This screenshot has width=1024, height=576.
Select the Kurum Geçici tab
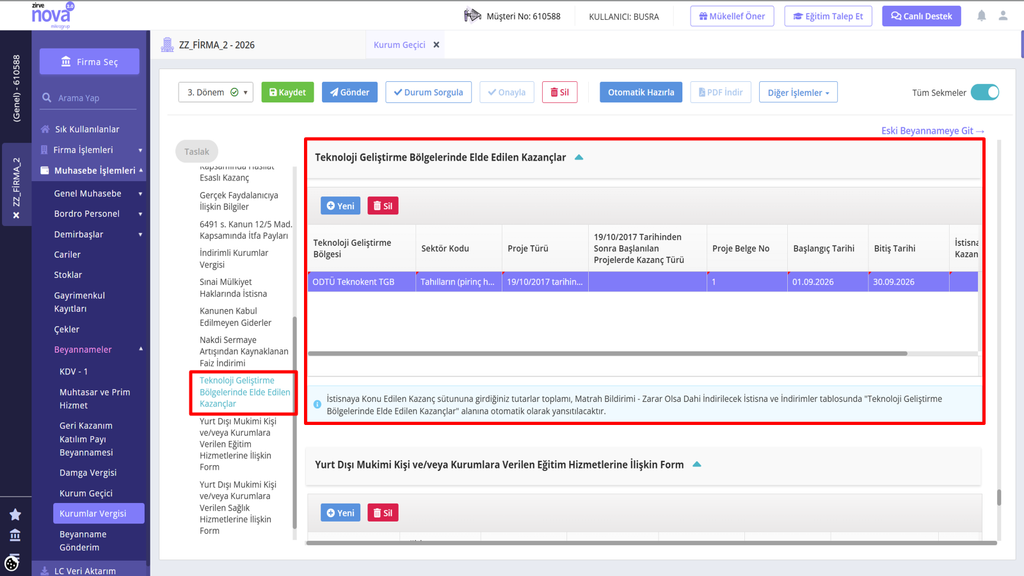pyautogui.click(x=399, y=44)
